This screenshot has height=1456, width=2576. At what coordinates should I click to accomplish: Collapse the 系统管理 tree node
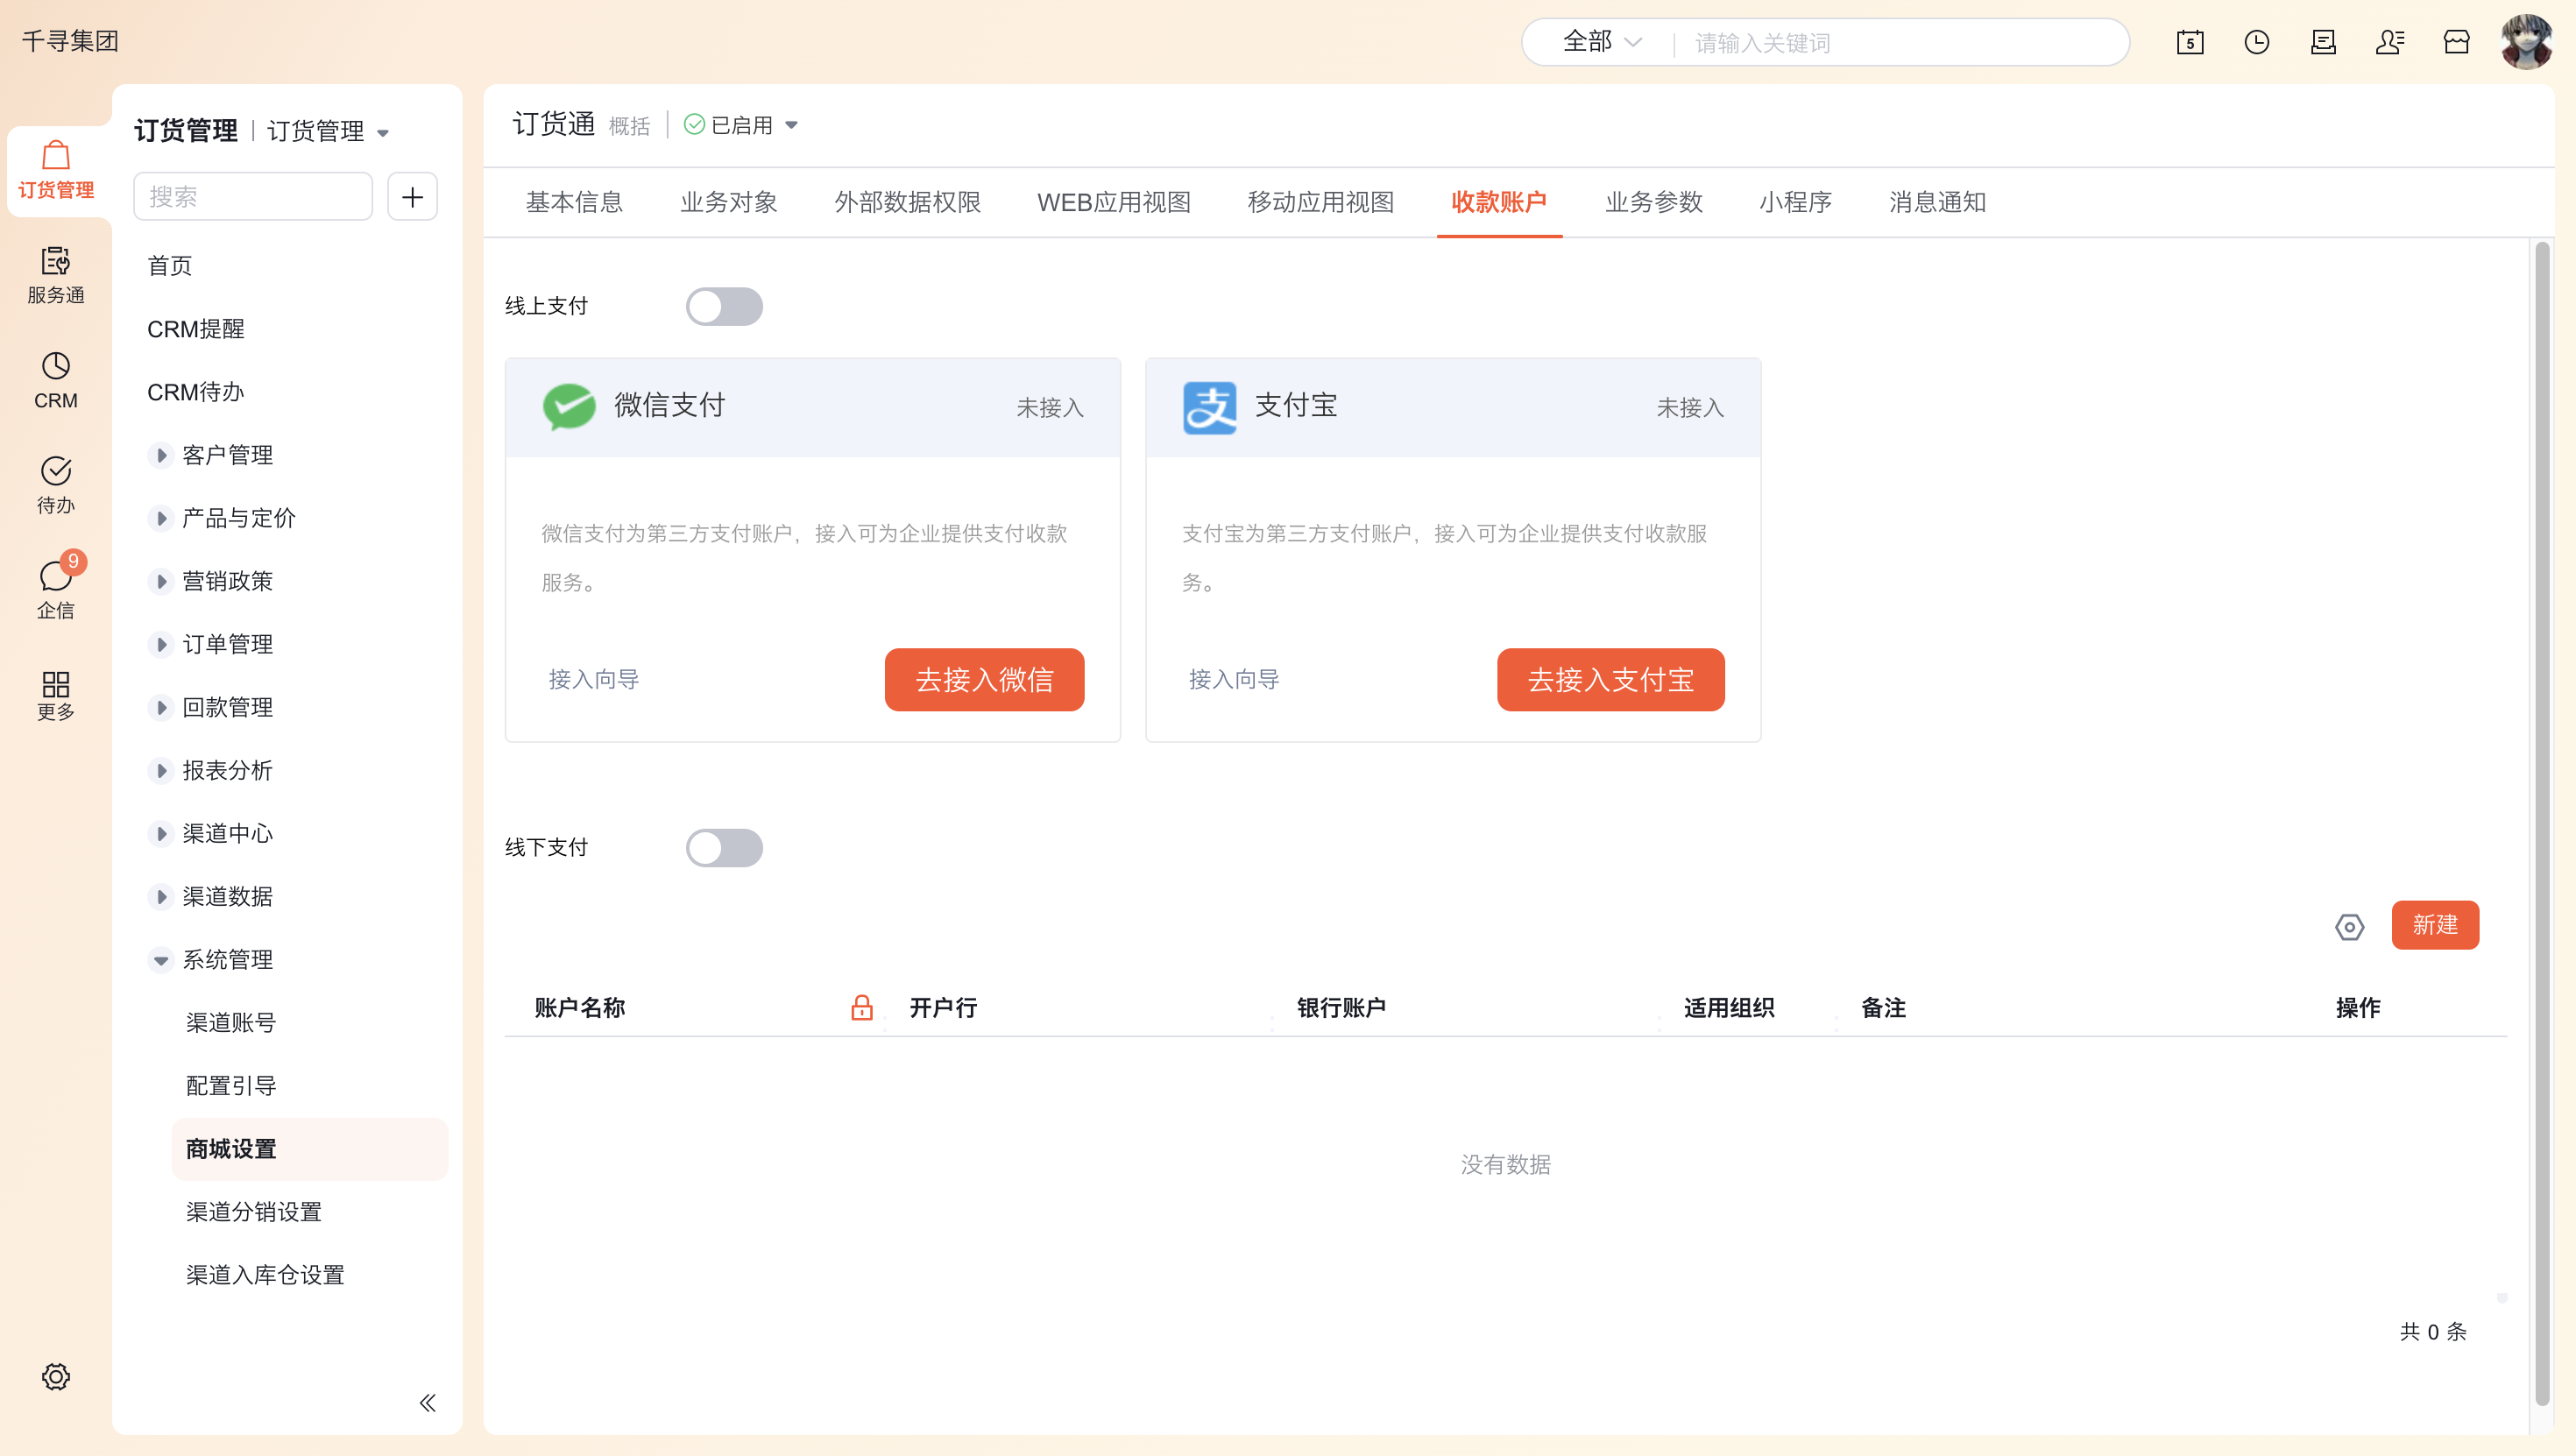click(x=160, y=960)
